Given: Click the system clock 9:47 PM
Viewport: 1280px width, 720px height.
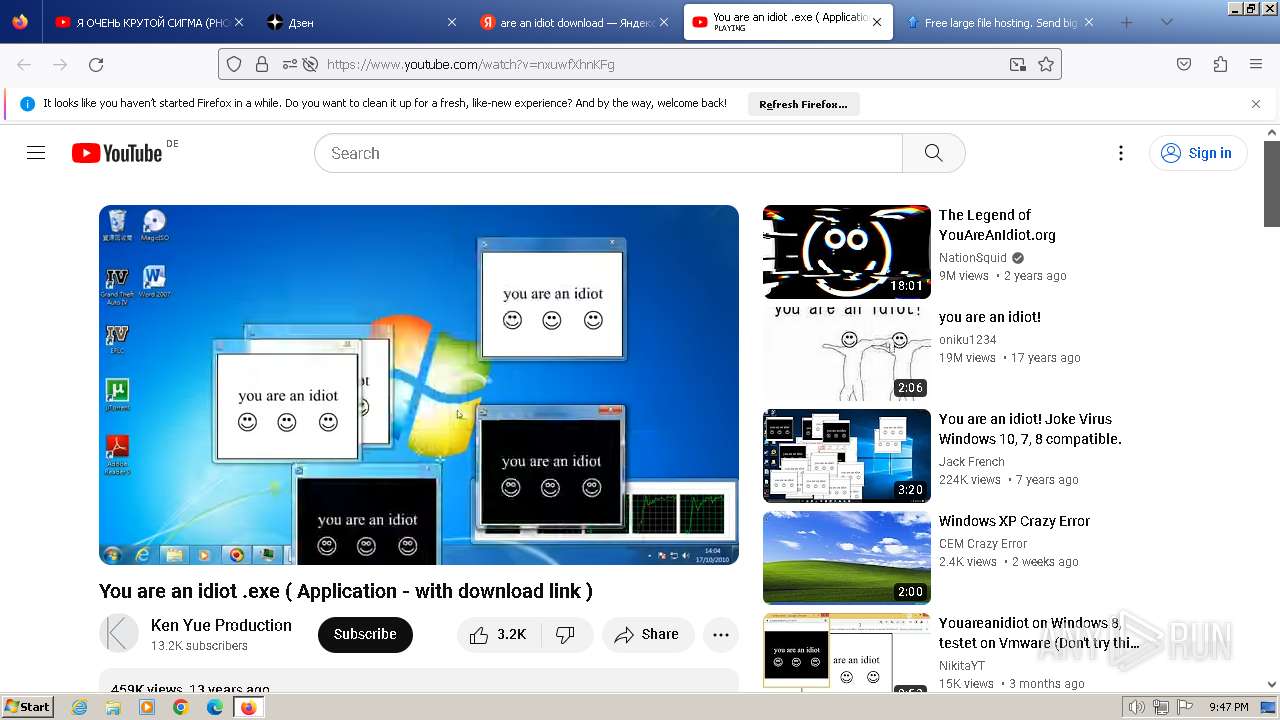Looking at the screenshot, I should (1229, 707).
